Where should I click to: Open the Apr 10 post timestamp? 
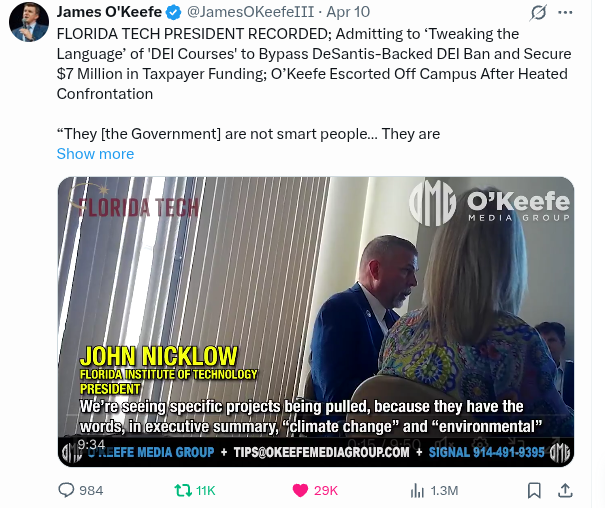coord(348,12)
